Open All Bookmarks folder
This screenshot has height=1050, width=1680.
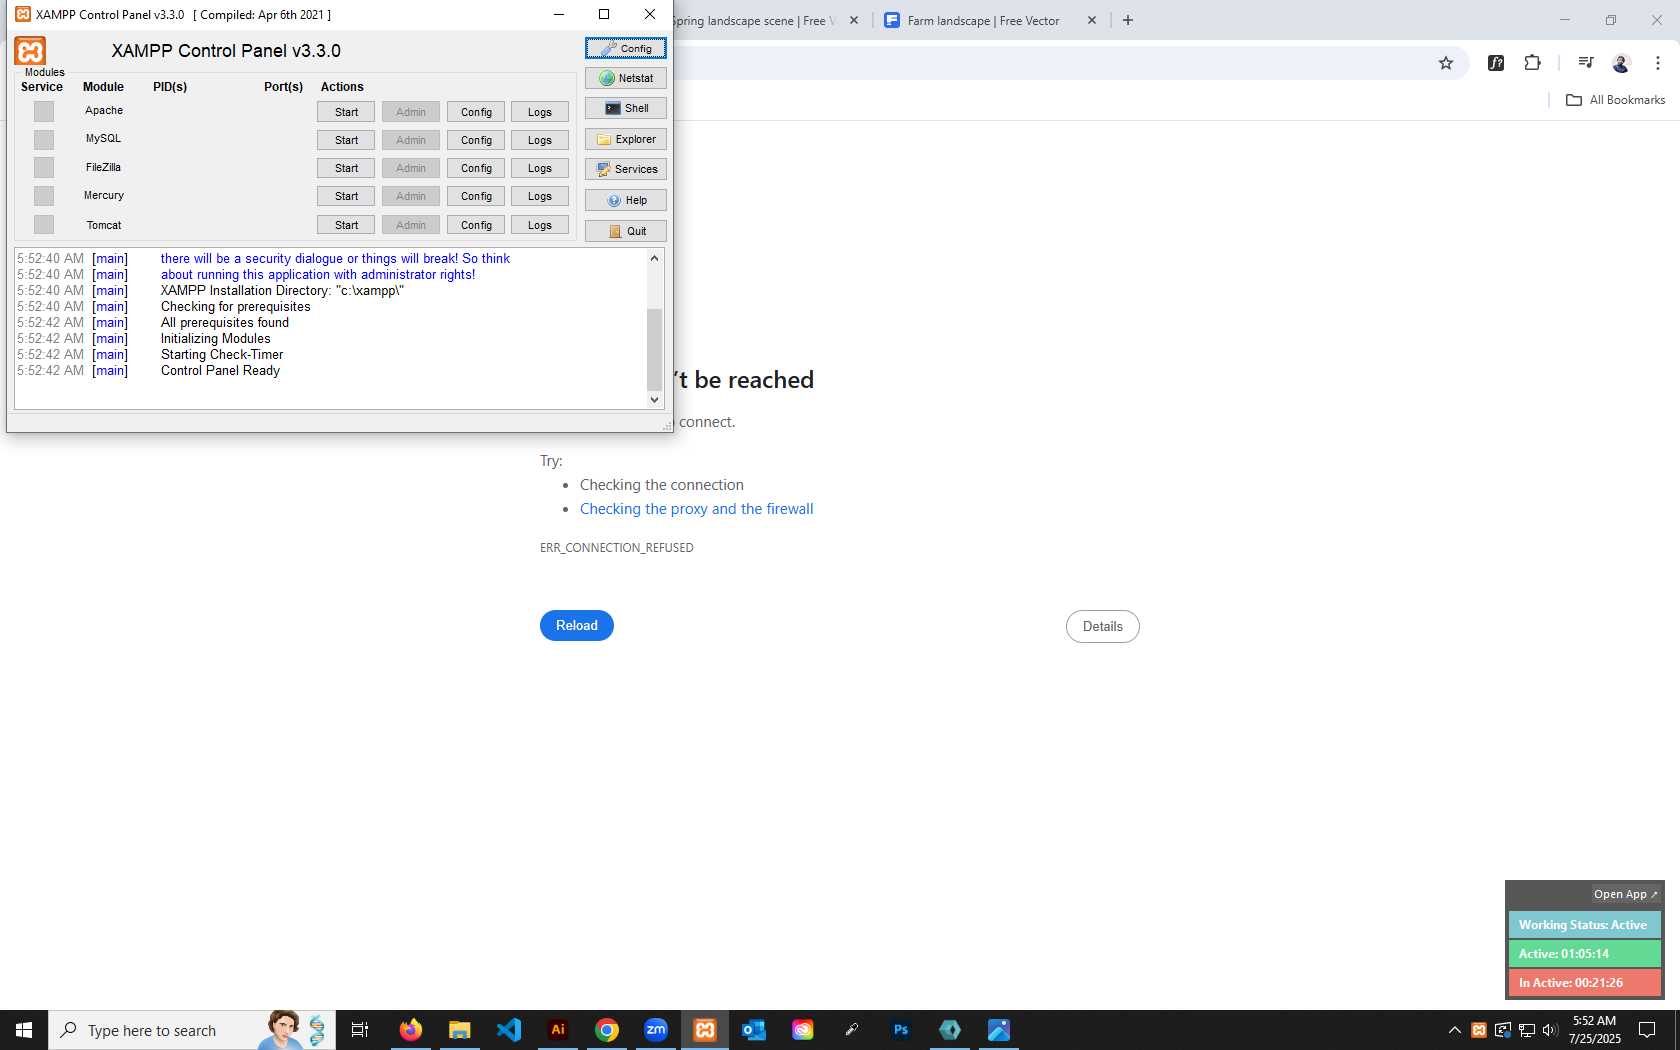click(x=1615, y=100)
